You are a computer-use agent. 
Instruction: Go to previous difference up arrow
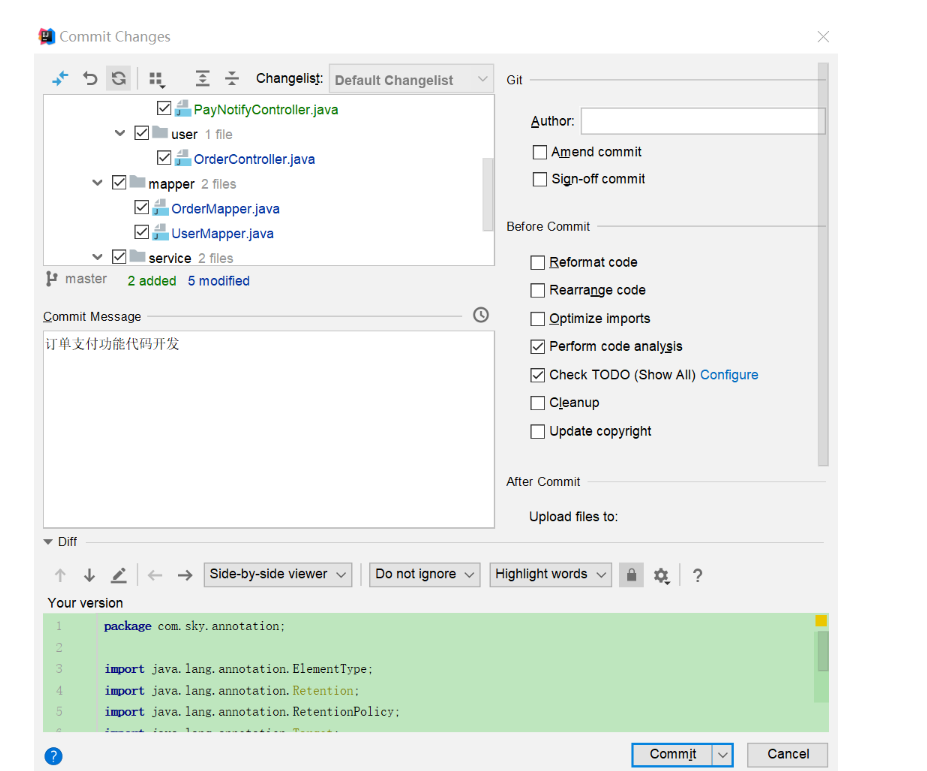[60, 575]
